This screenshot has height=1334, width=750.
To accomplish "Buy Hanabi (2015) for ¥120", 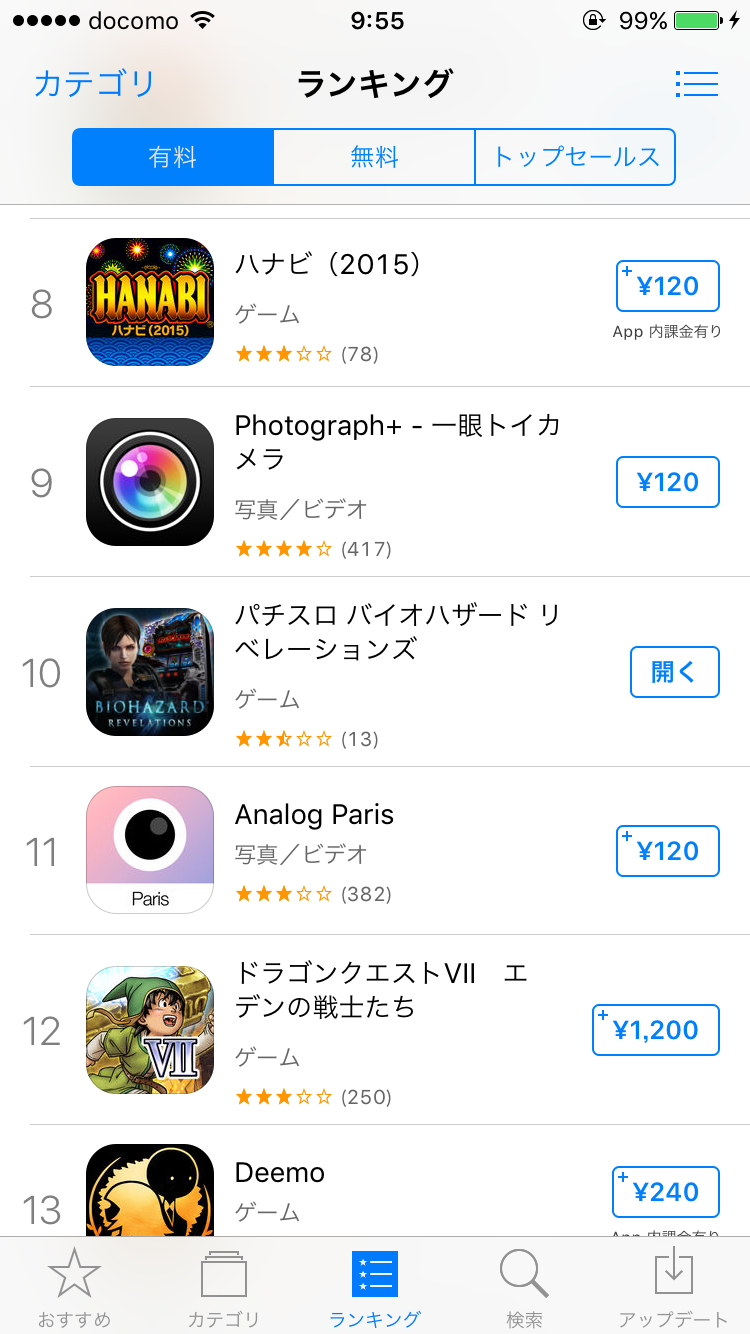I will tap(667, 287).
